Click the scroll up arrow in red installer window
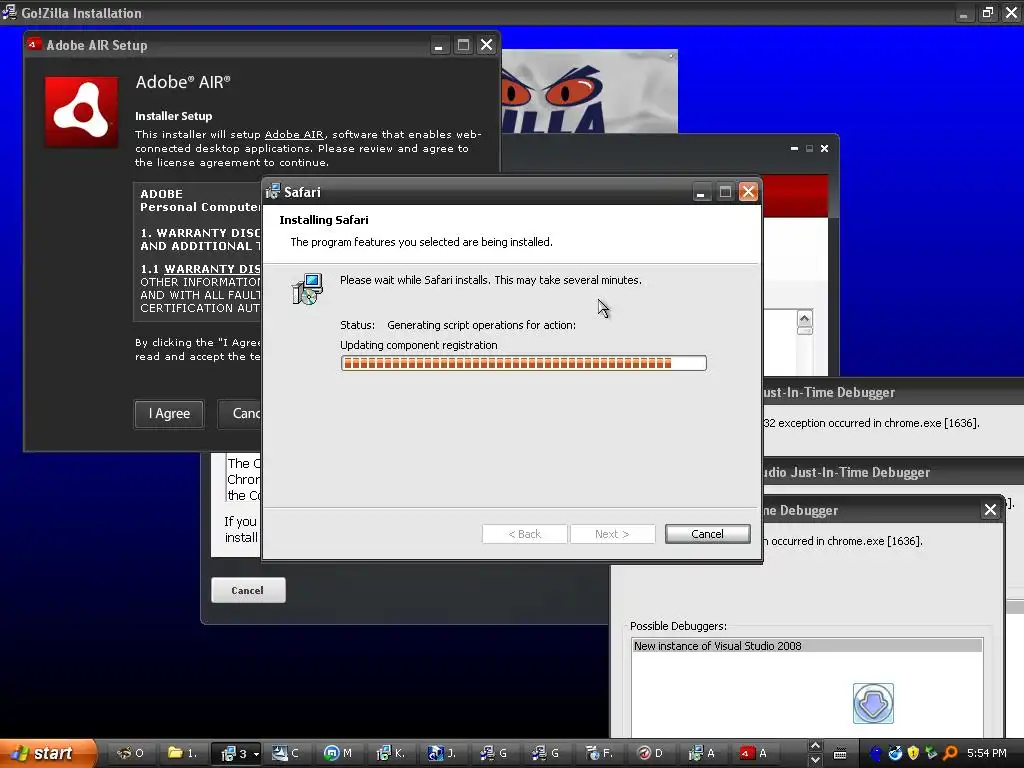The width and height of the screenshot is (1024, 768). 805,318
